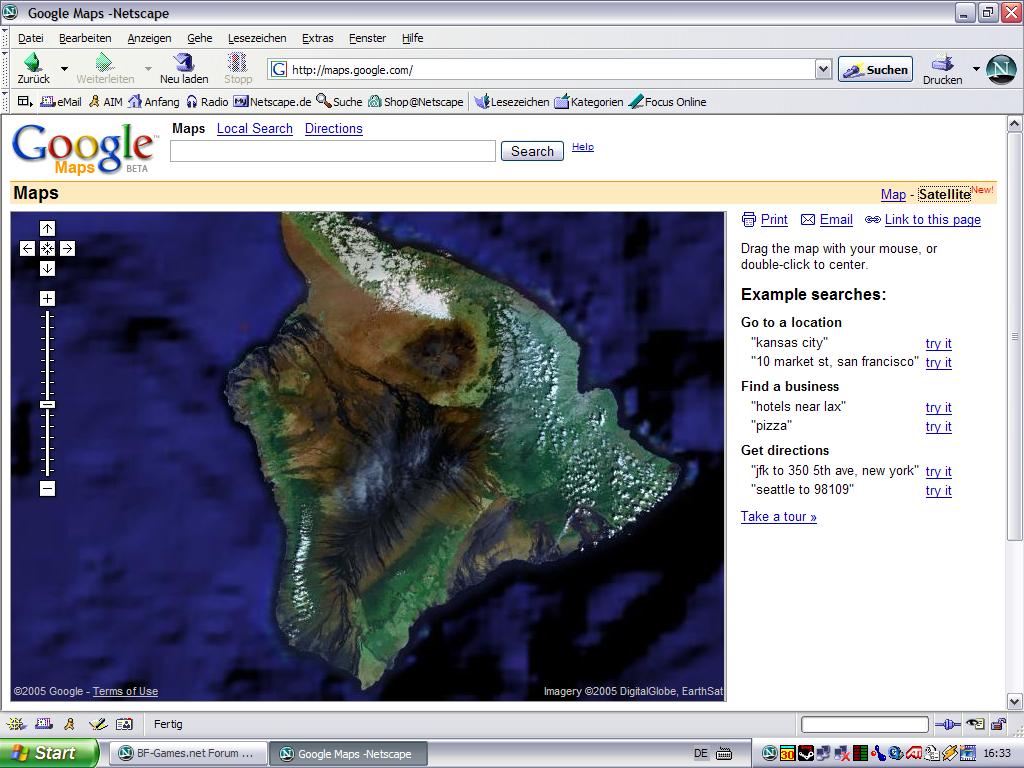
Task: Try the "kansas city" example
Action: click(x=938, y=344)
